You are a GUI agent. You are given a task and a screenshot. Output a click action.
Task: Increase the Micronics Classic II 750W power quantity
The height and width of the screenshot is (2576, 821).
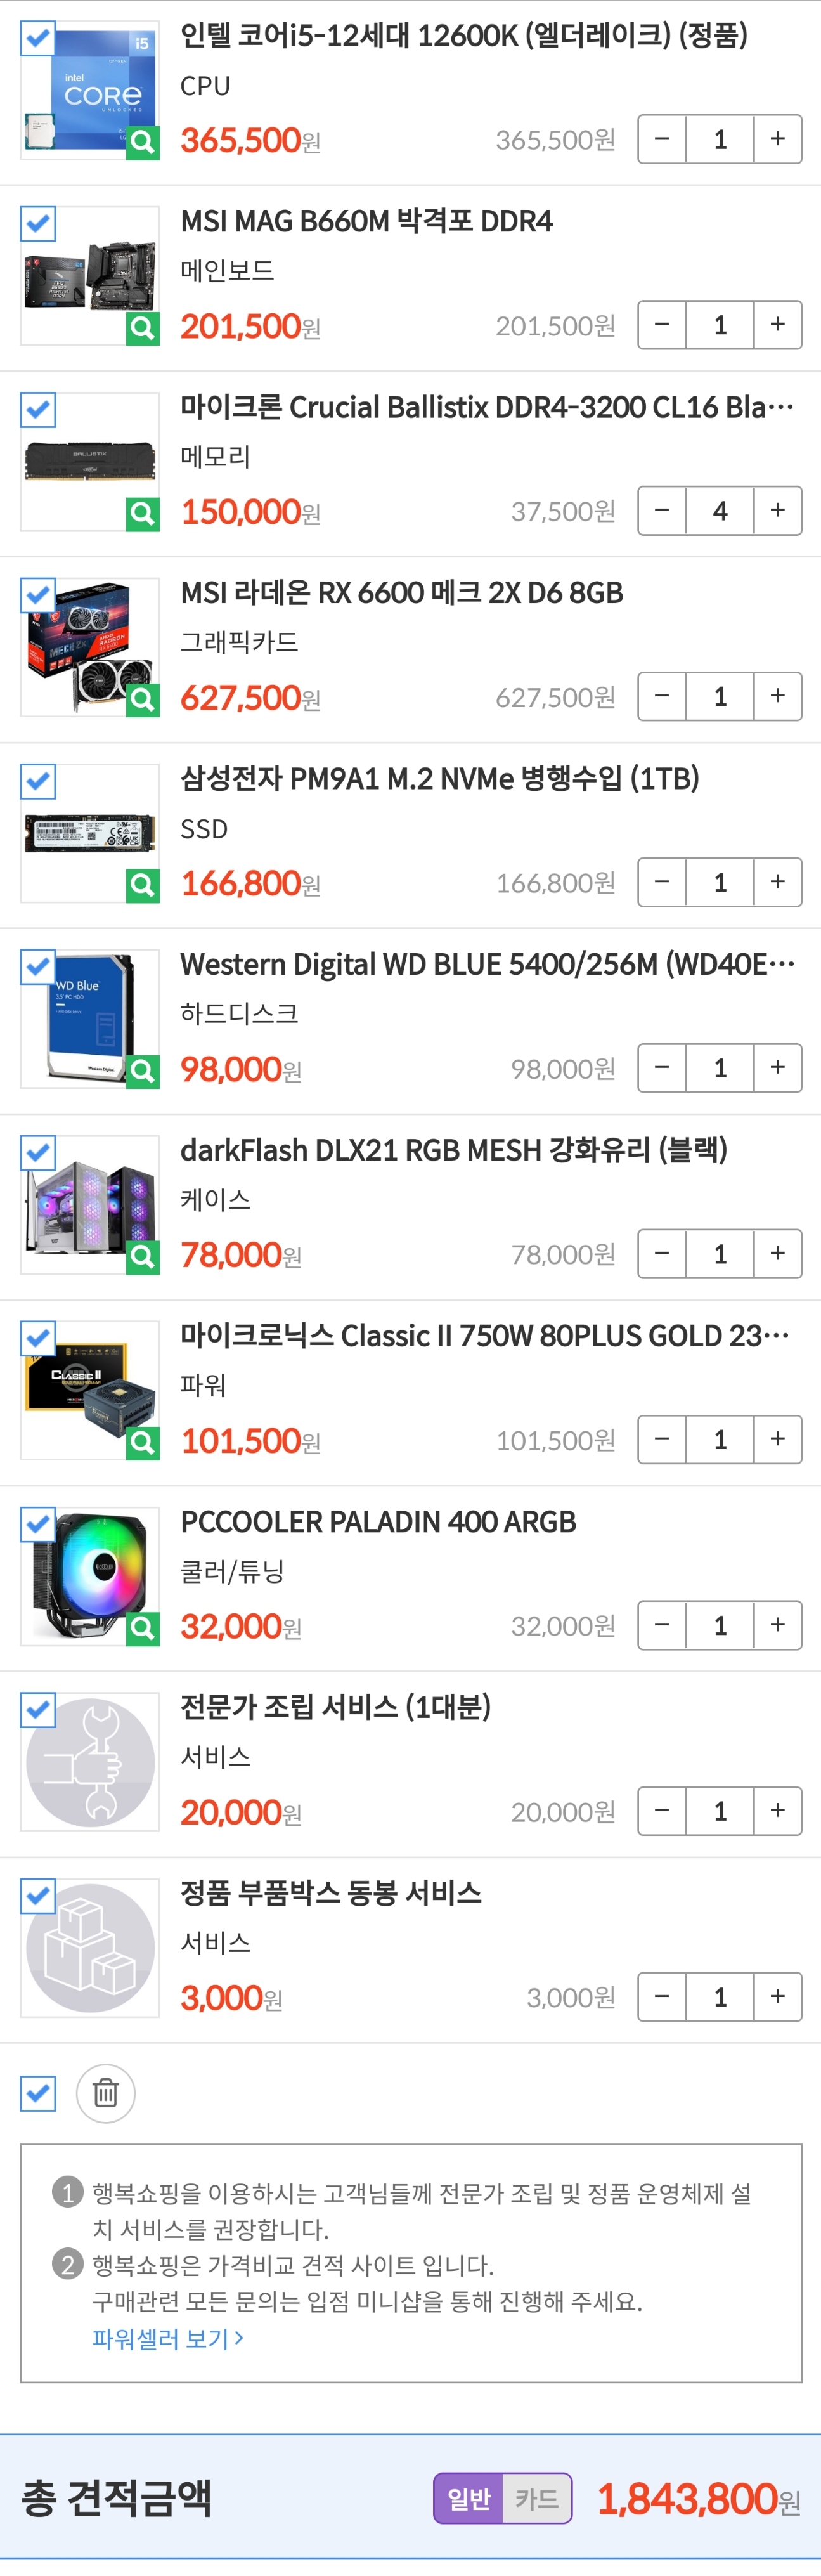[778, 1439]
